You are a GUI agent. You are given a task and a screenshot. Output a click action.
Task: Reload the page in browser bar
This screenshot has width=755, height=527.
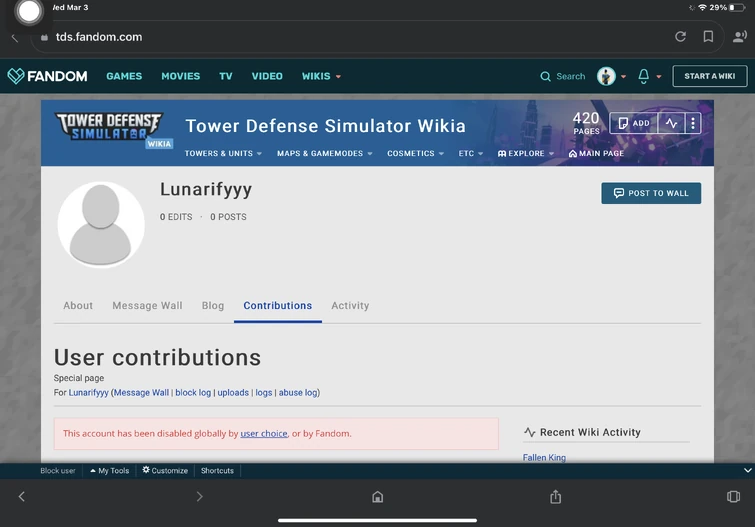click(680, 37)
